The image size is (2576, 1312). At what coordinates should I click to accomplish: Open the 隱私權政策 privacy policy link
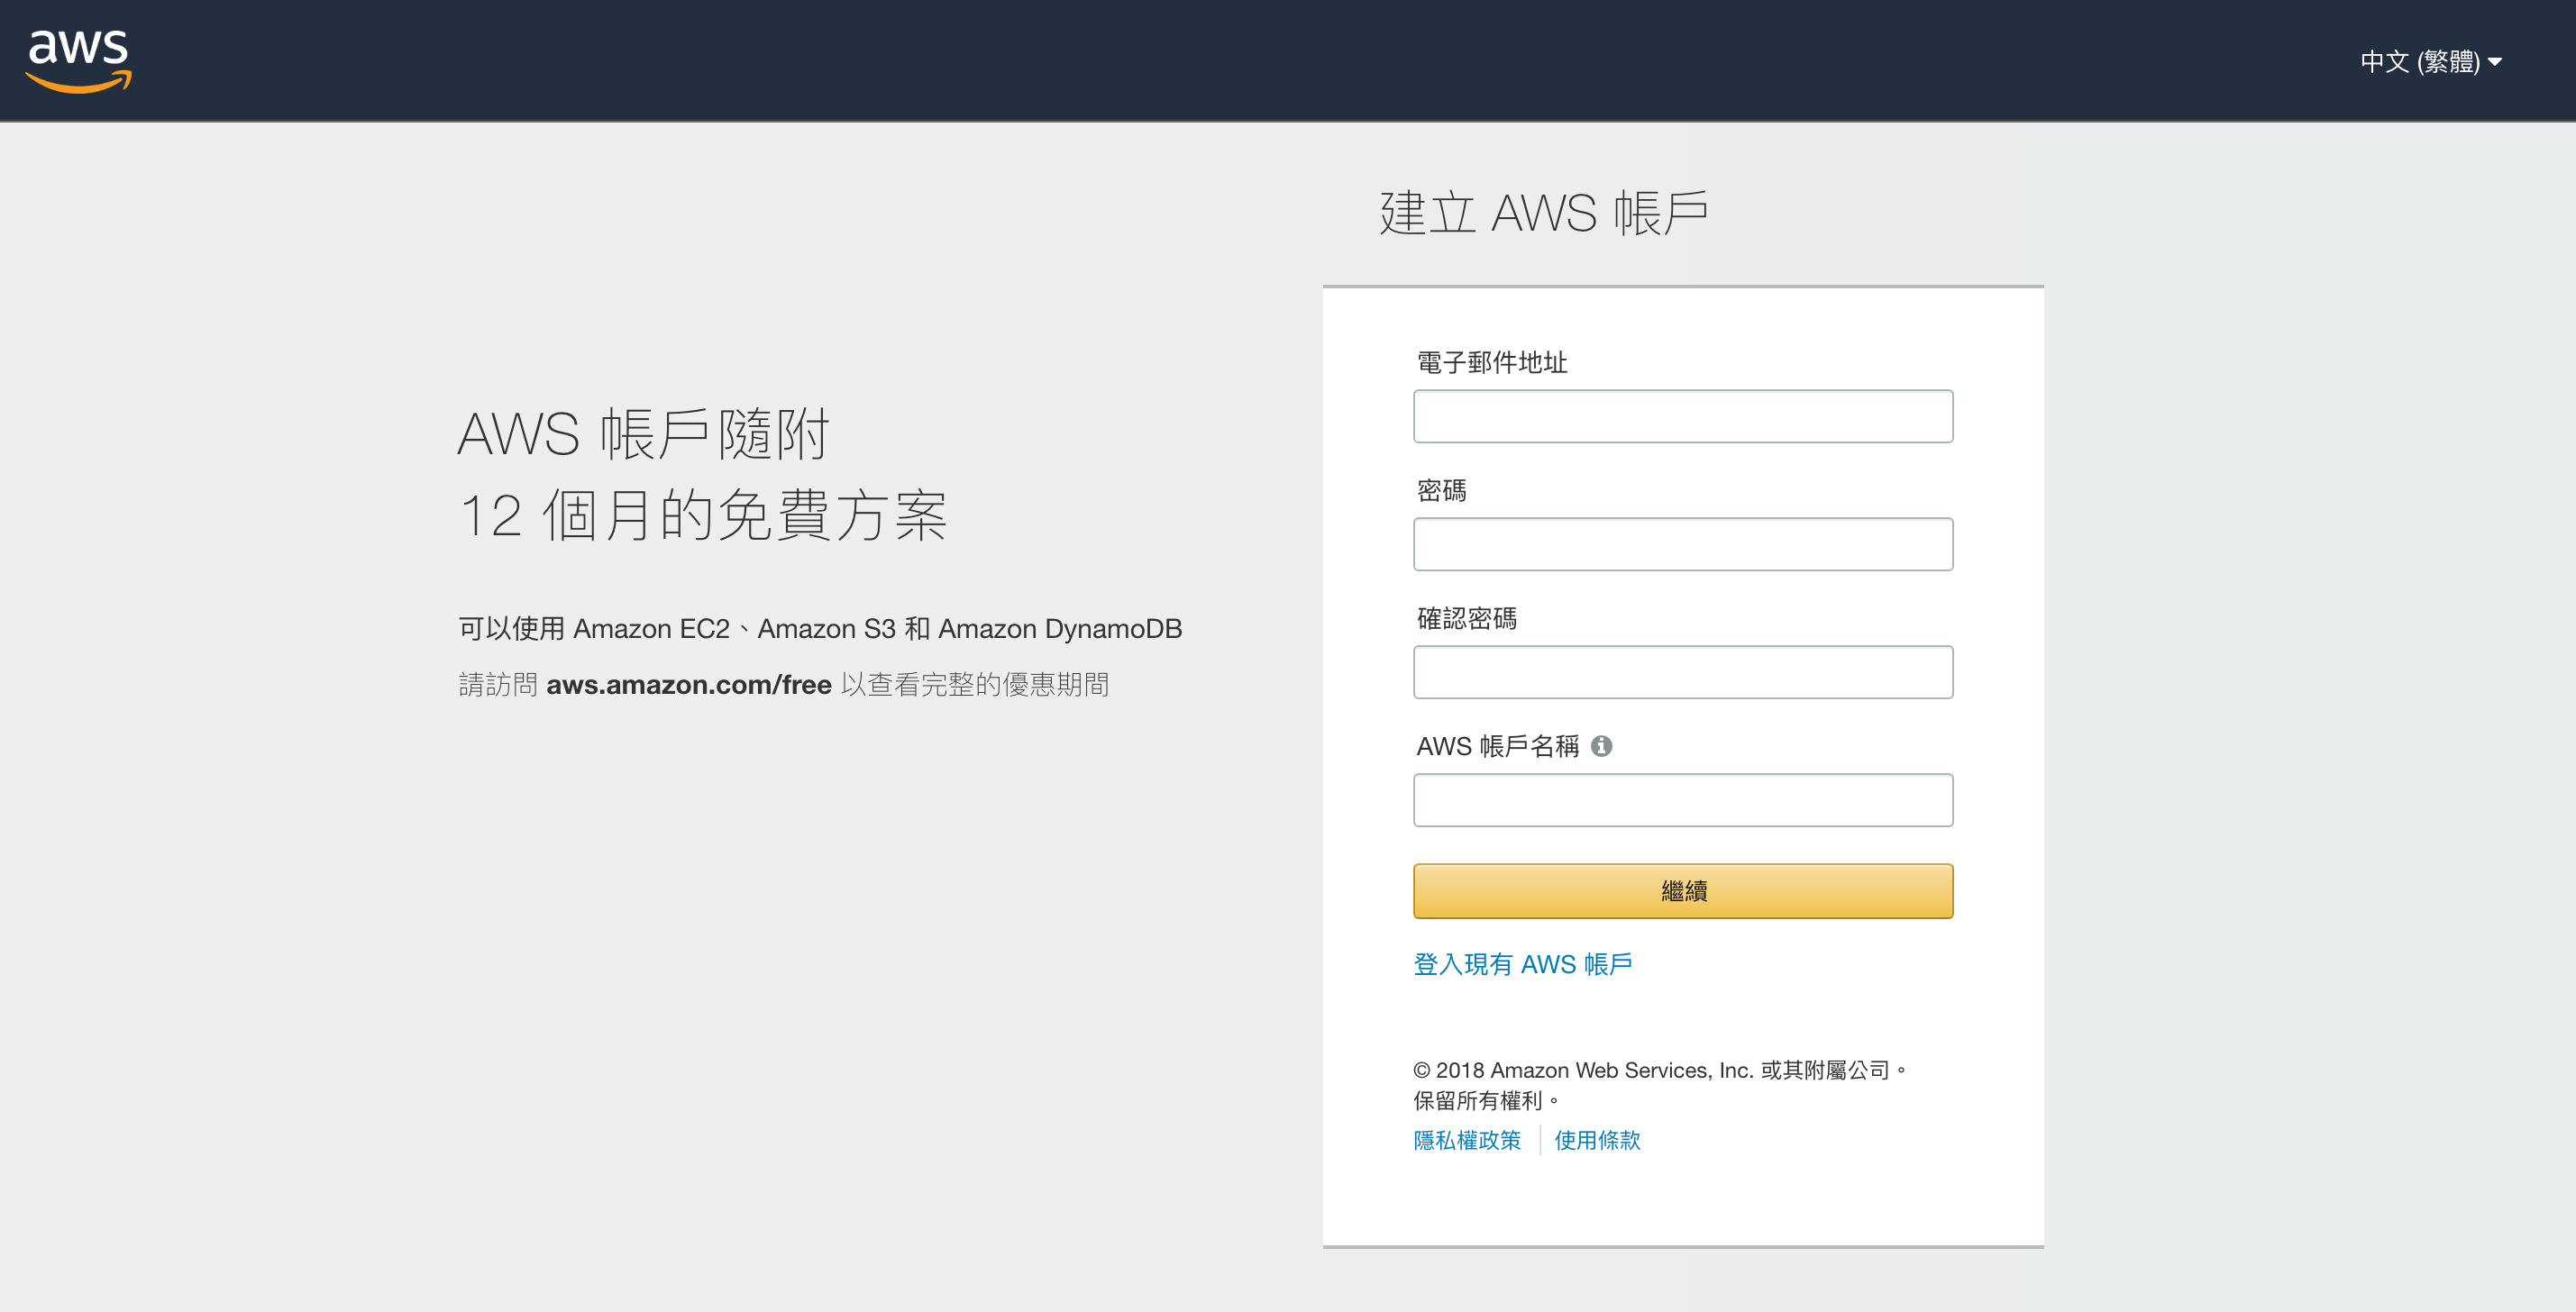point(1467,1140)
